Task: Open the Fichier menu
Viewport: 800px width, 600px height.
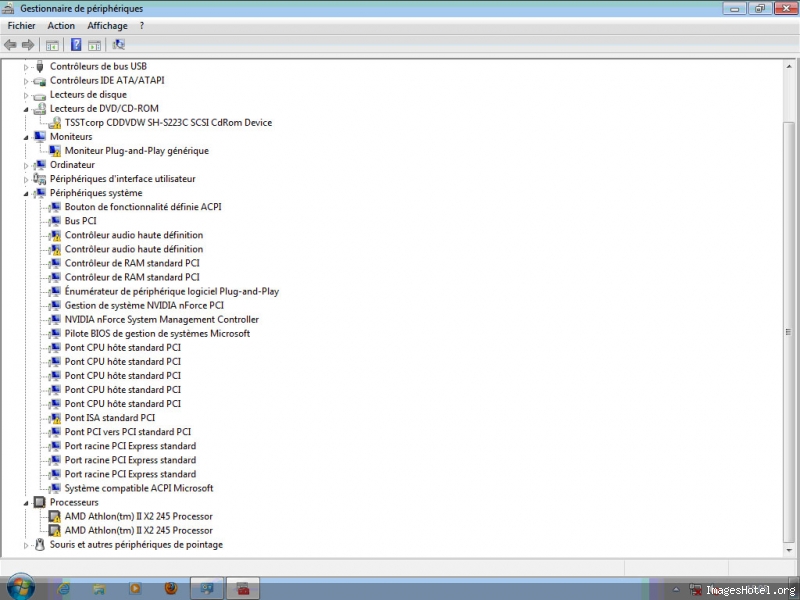Action: 21,26
